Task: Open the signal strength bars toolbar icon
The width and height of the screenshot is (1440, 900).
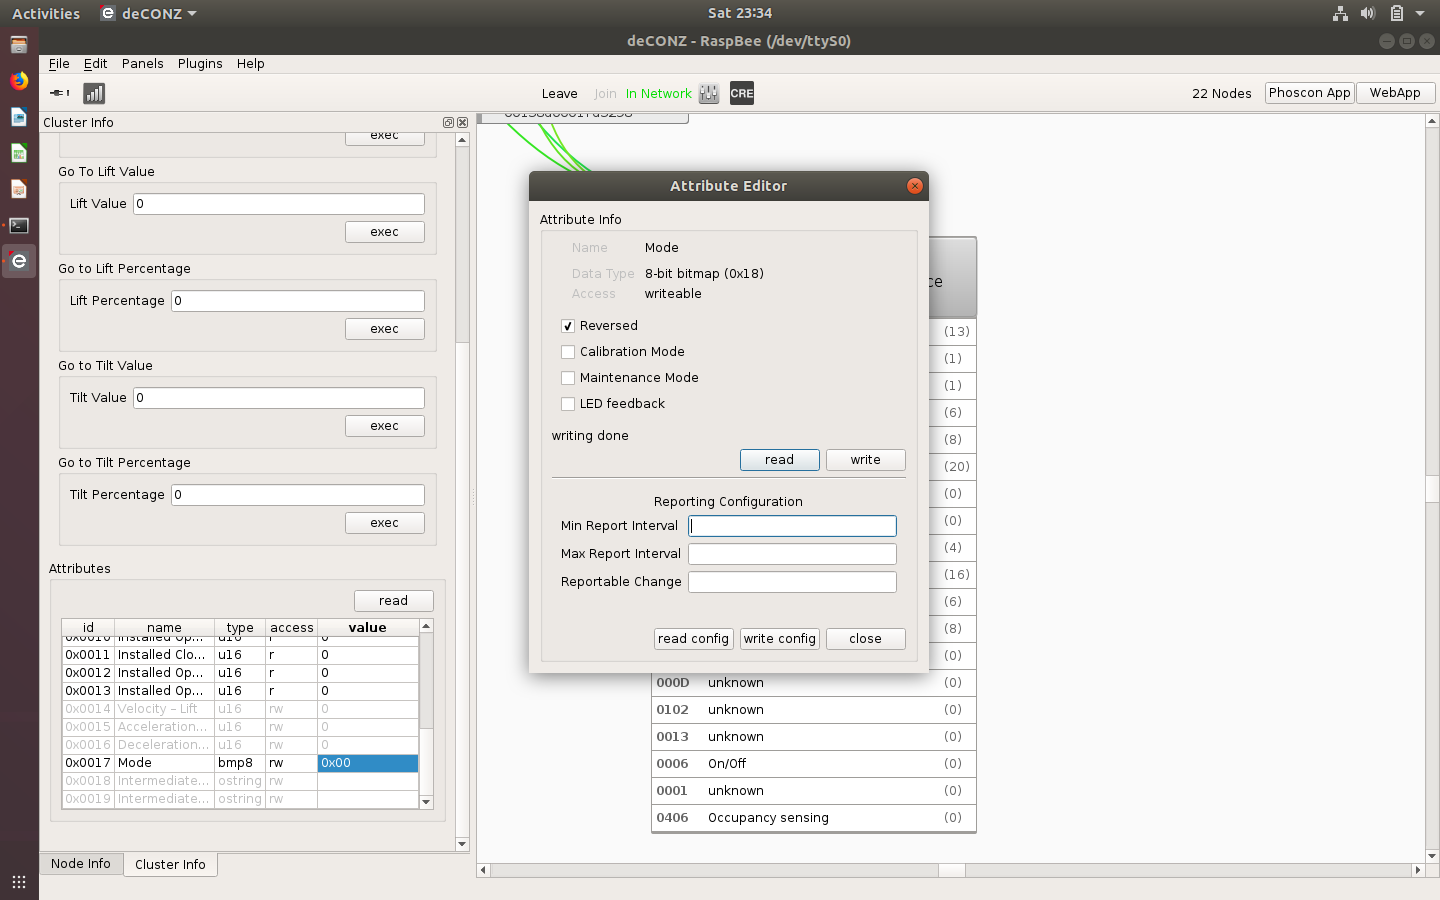Action: pos(94,93)
